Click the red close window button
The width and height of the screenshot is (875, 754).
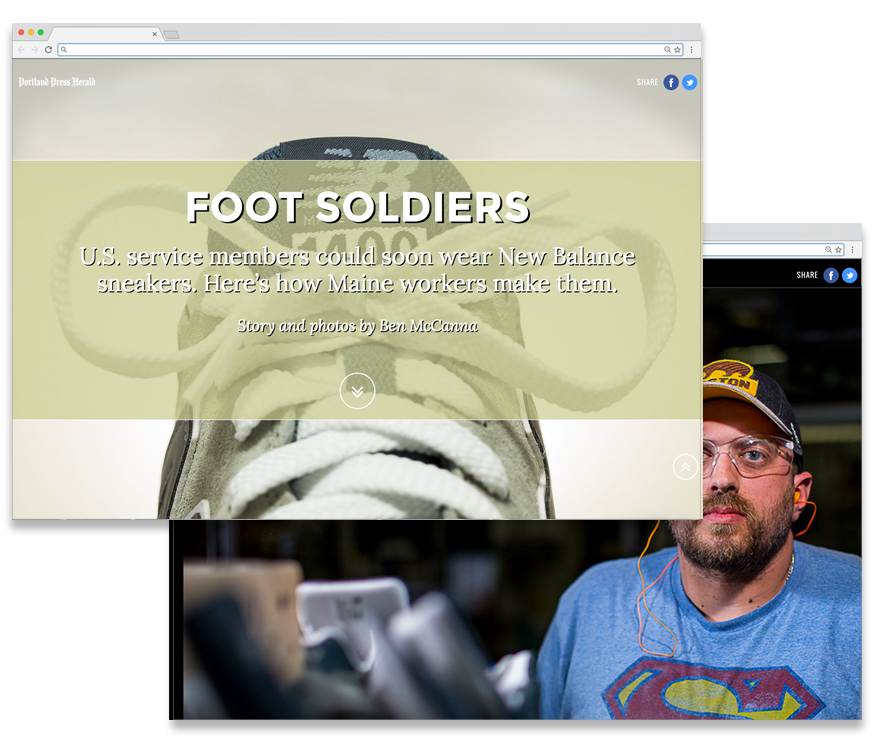21,32
